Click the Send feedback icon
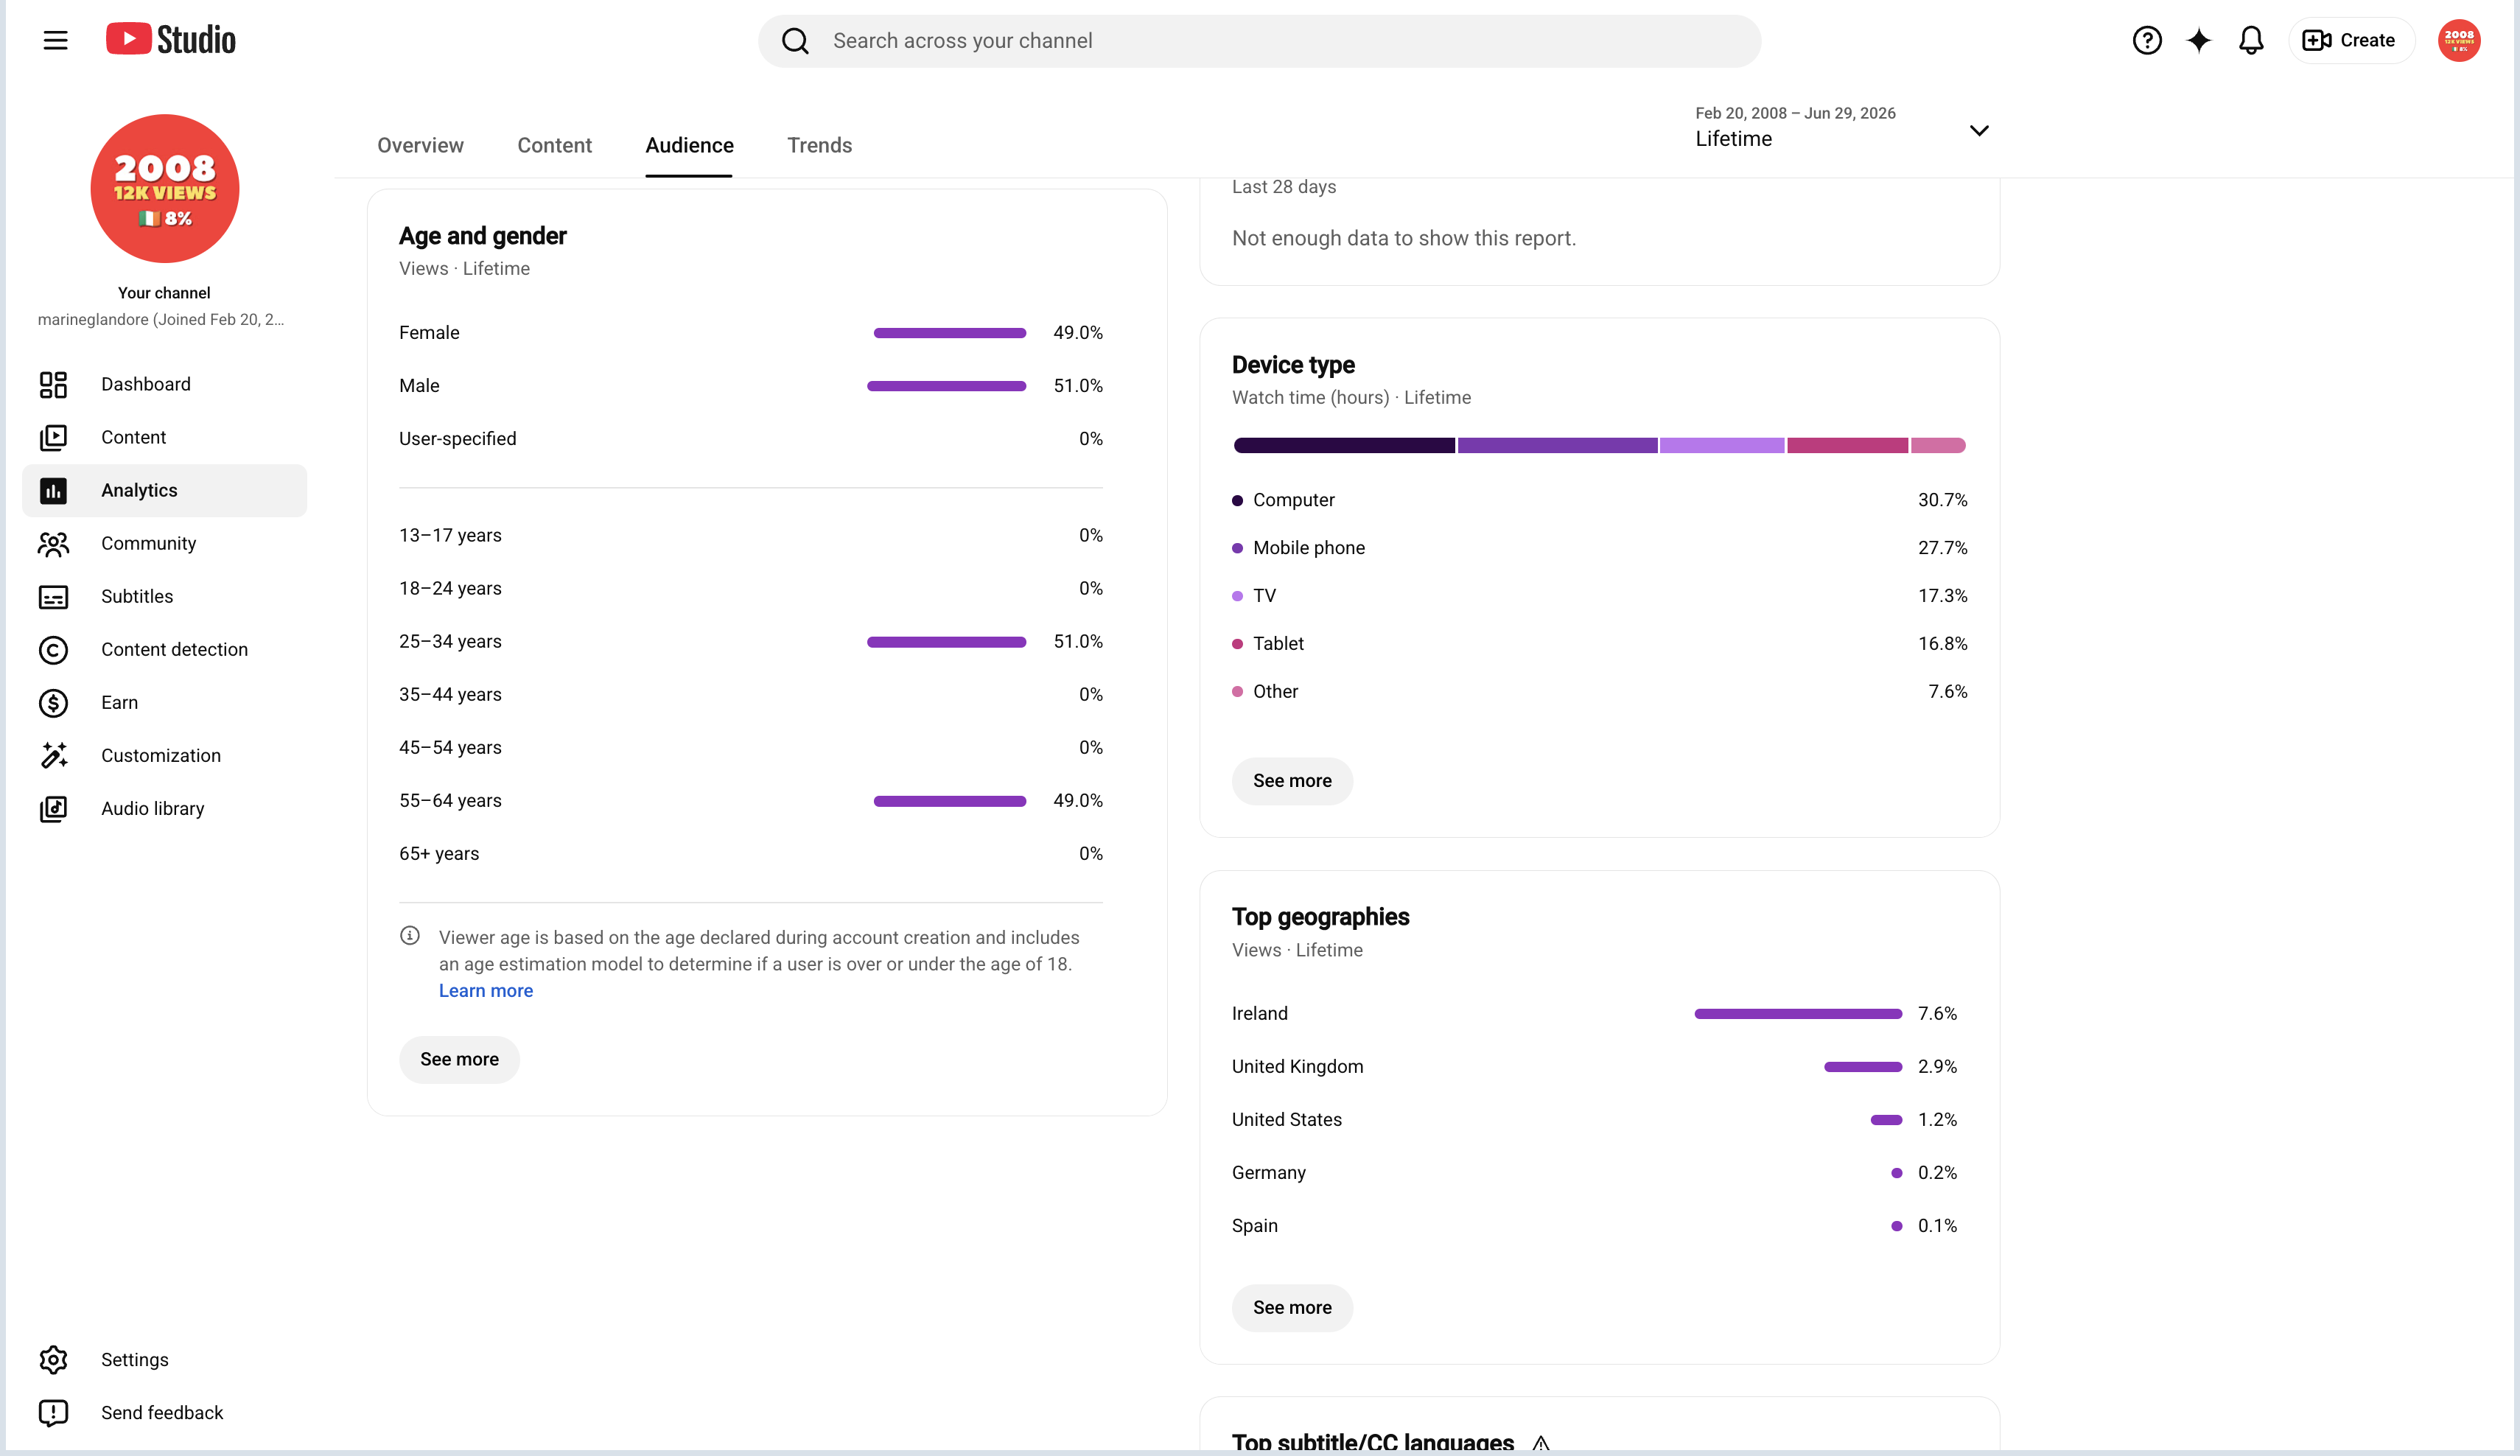Screen dimensions: 2520x1456 (53, 1412)
